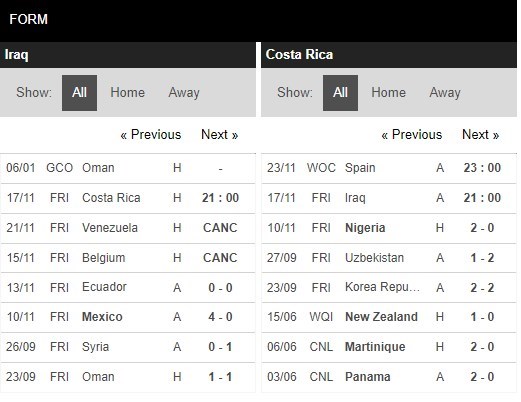Go to Next Iraq fixtures
The height and width of the screenshot is (402, 521).
pyautogui.click(x=219, y=135)
